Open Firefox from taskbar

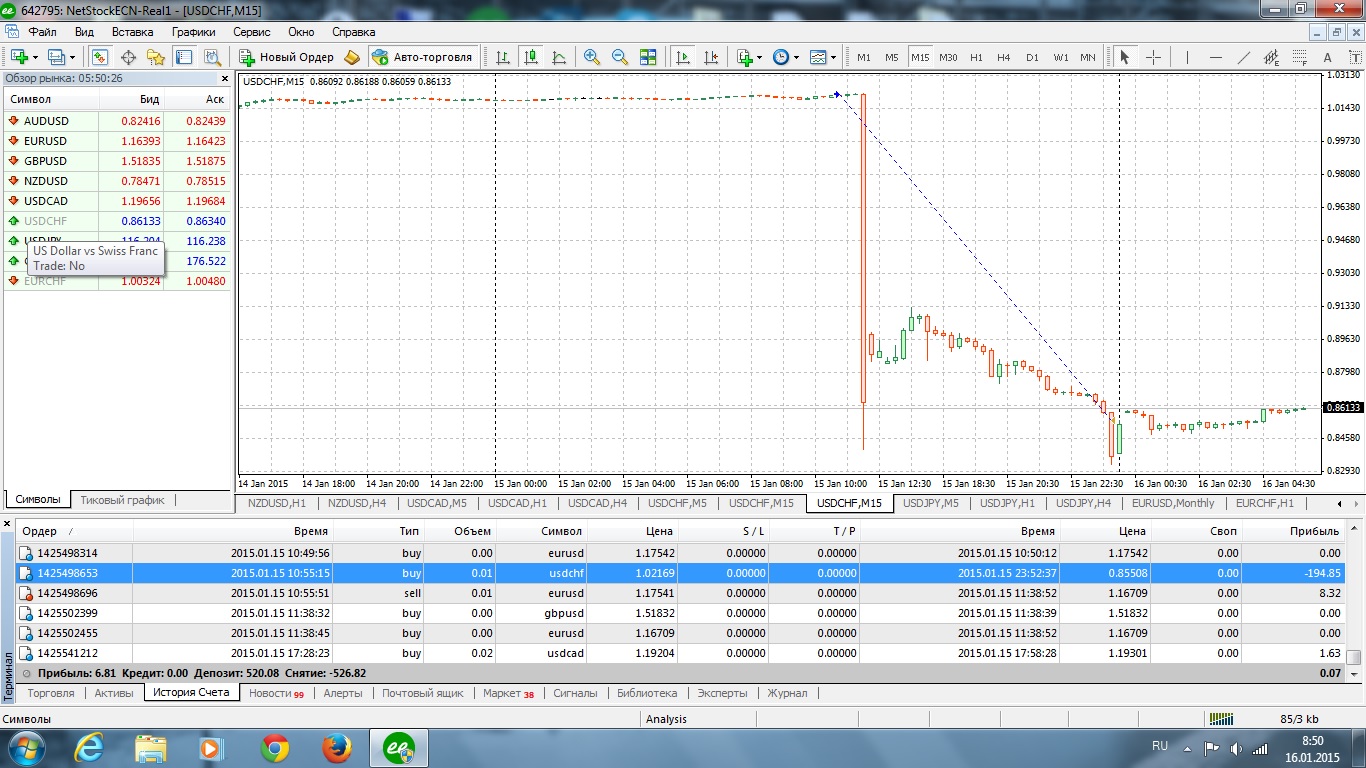tap(337, 748)
